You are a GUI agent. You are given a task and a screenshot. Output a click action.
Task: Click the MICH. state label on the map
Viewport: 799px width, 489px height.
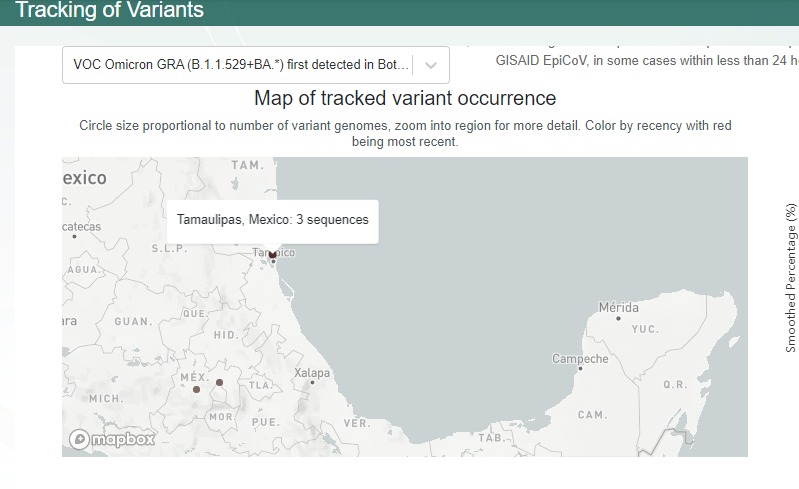pyautogui.click(x=105, y=398)
